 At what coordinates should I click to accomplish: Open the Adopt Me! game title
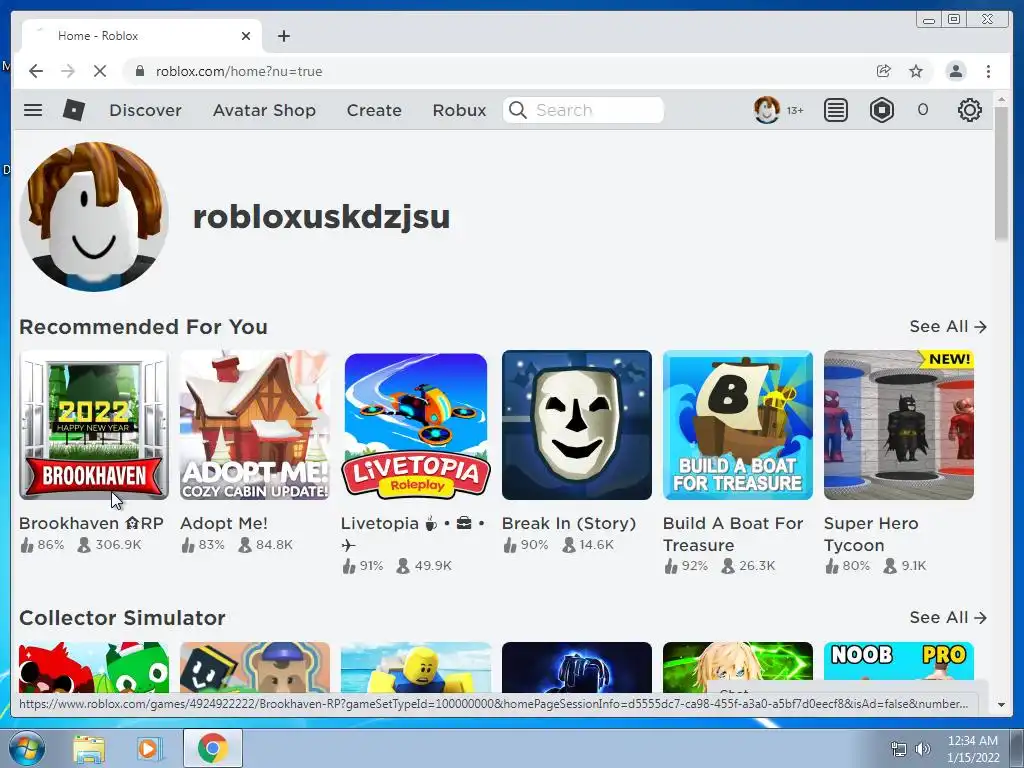click(223, 523)
